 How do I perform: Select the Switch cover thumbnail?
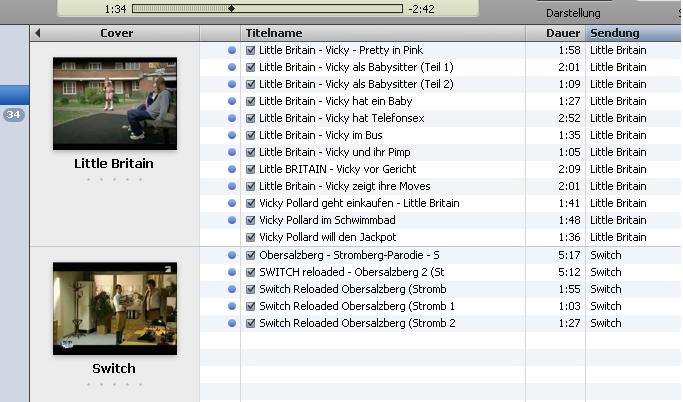(x=115, y=308)
